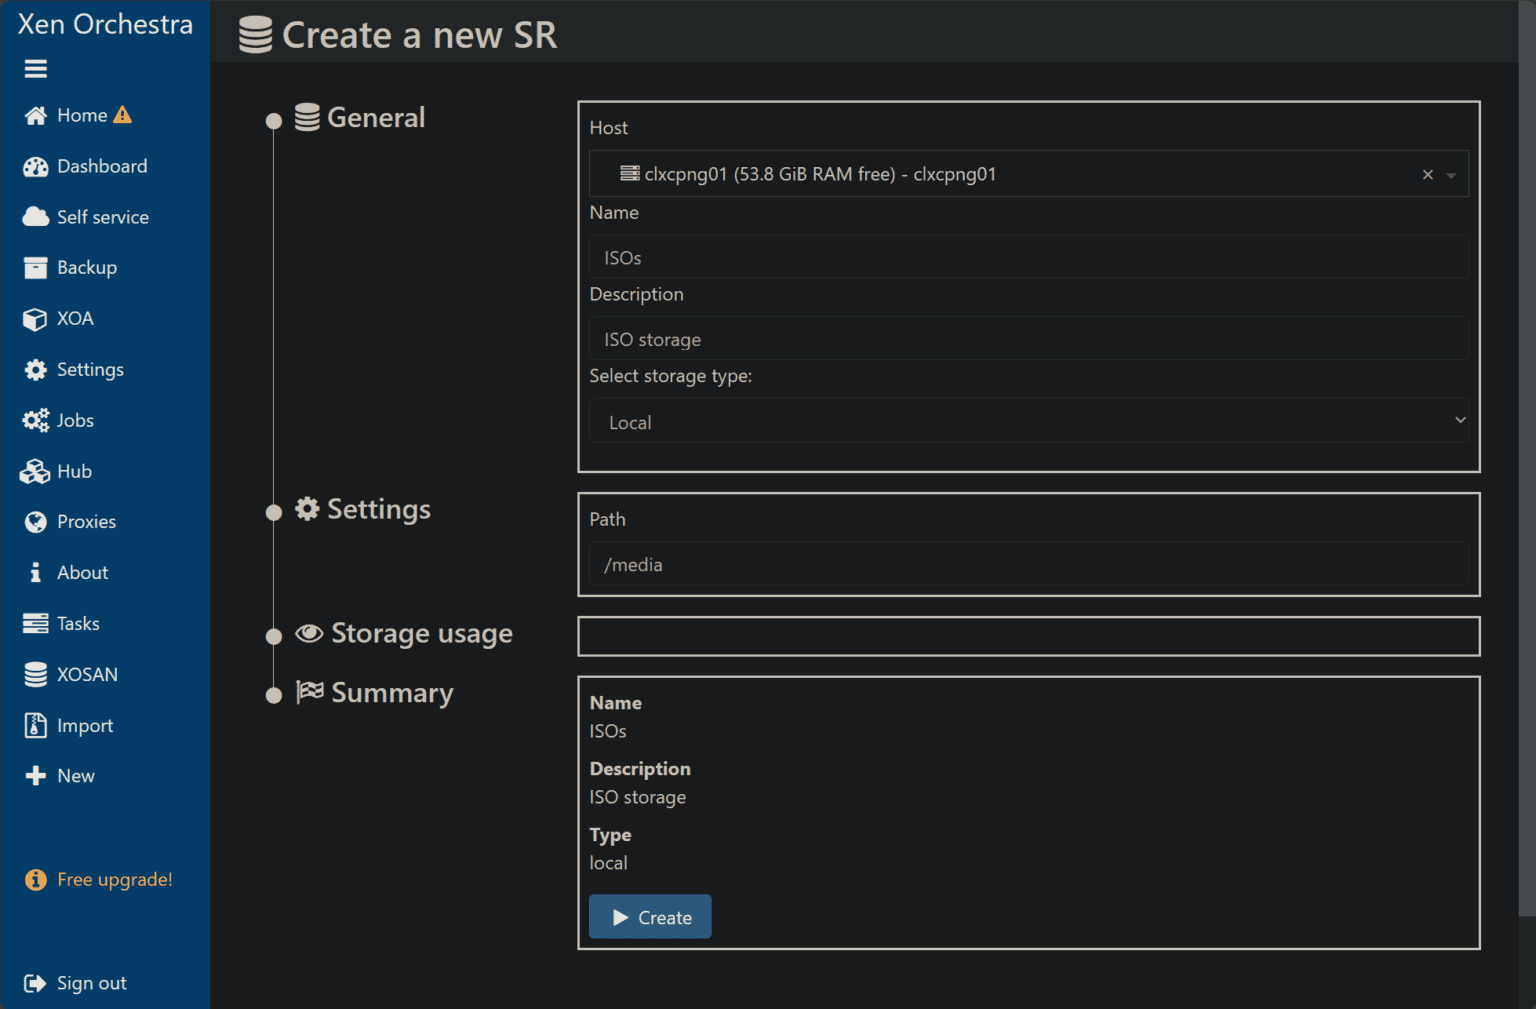Image resolution: width=1536 pixels, height=1009 pixels.
Task: Collapse the sidebar with the hamburger icon
Action: click(36, 68)
